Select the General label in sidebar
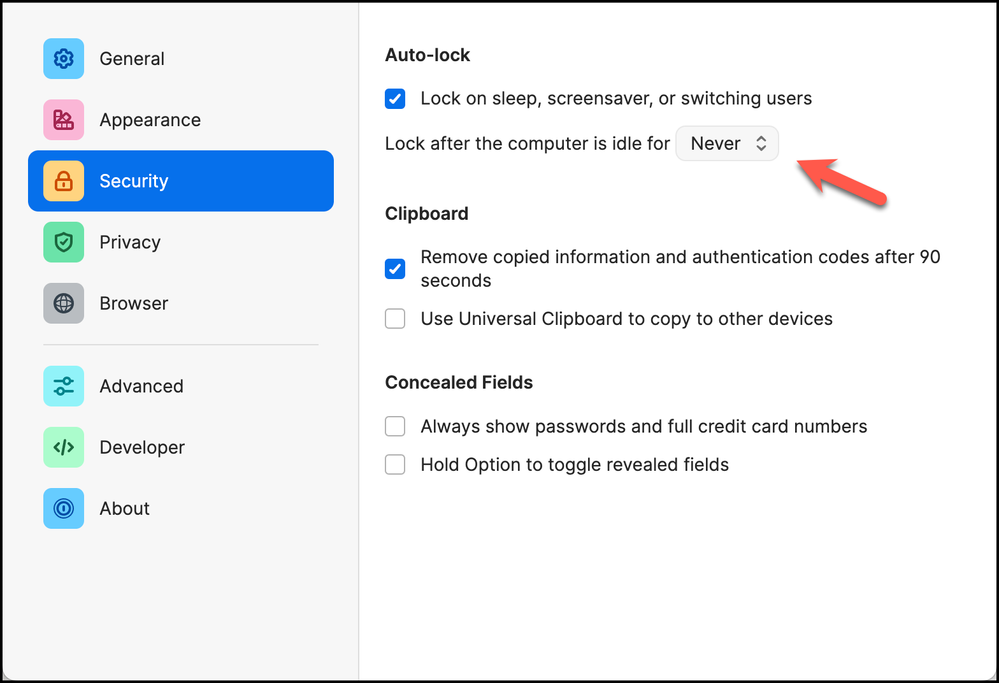Screen dimensions: 999x683 tap(132, 59)
